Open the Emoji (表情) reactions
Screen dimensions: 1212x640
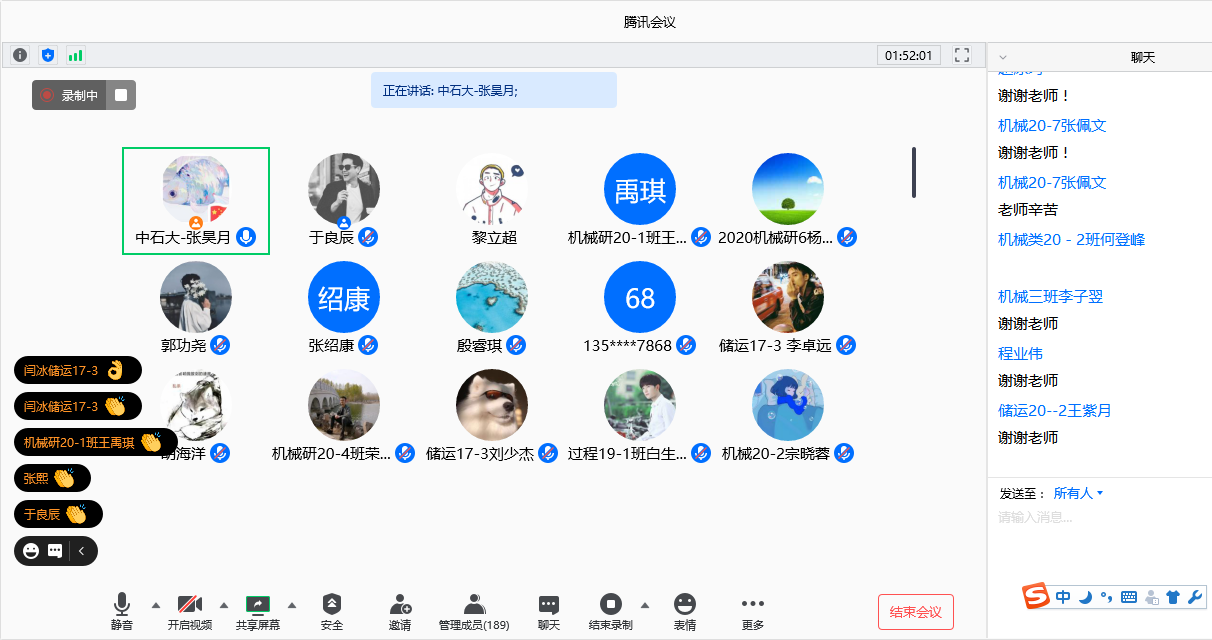pyautogui.click(x=684, y=611)
